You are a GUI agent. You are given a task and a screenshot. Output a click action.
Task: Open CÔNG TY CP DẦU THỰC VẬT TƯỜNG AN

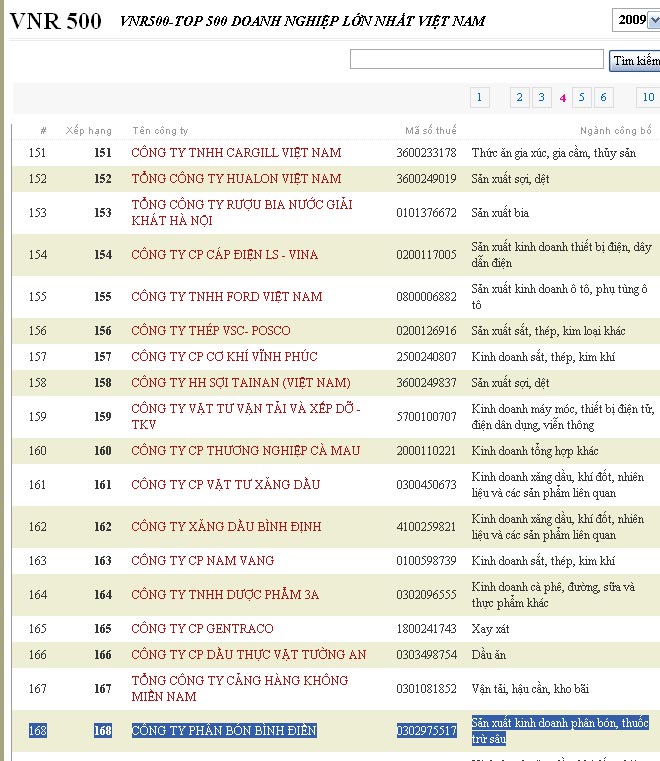point(249,655)
